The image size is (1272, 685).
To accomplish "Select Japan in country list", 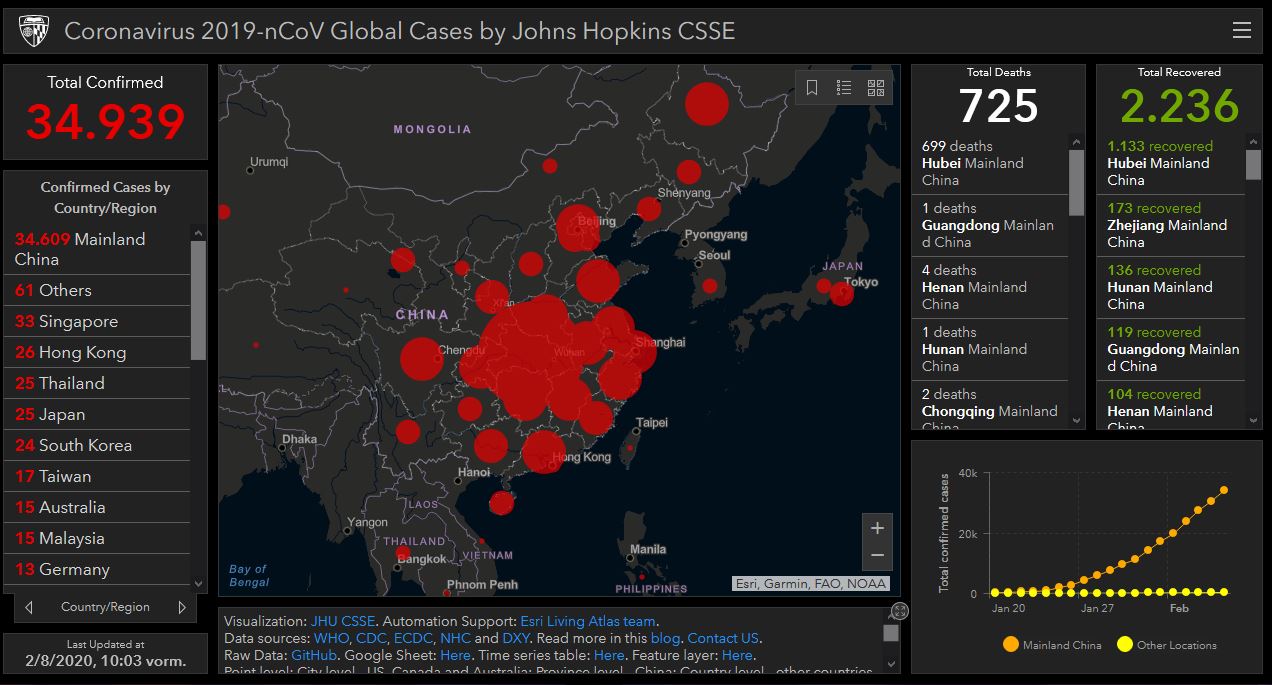I will click(98, 414).
